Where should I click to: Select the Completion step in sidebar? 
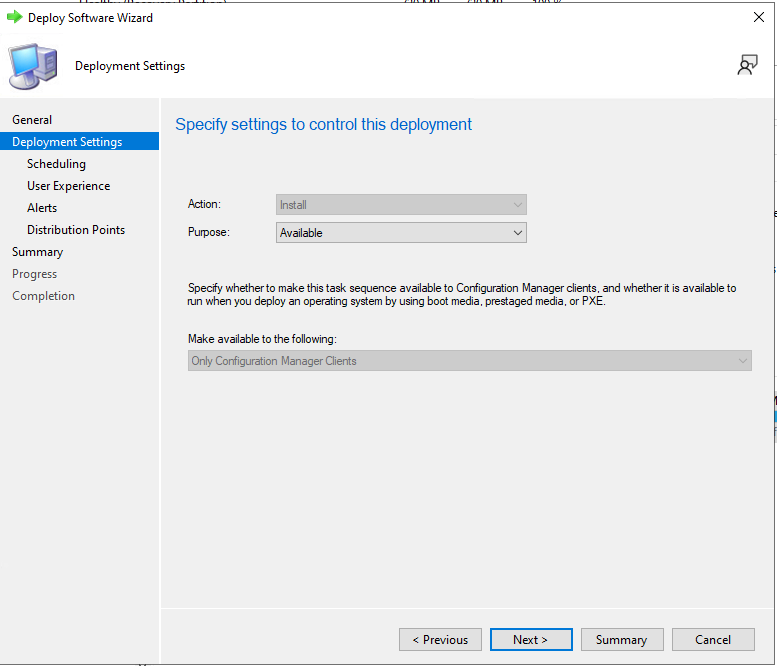coord(43,296)
